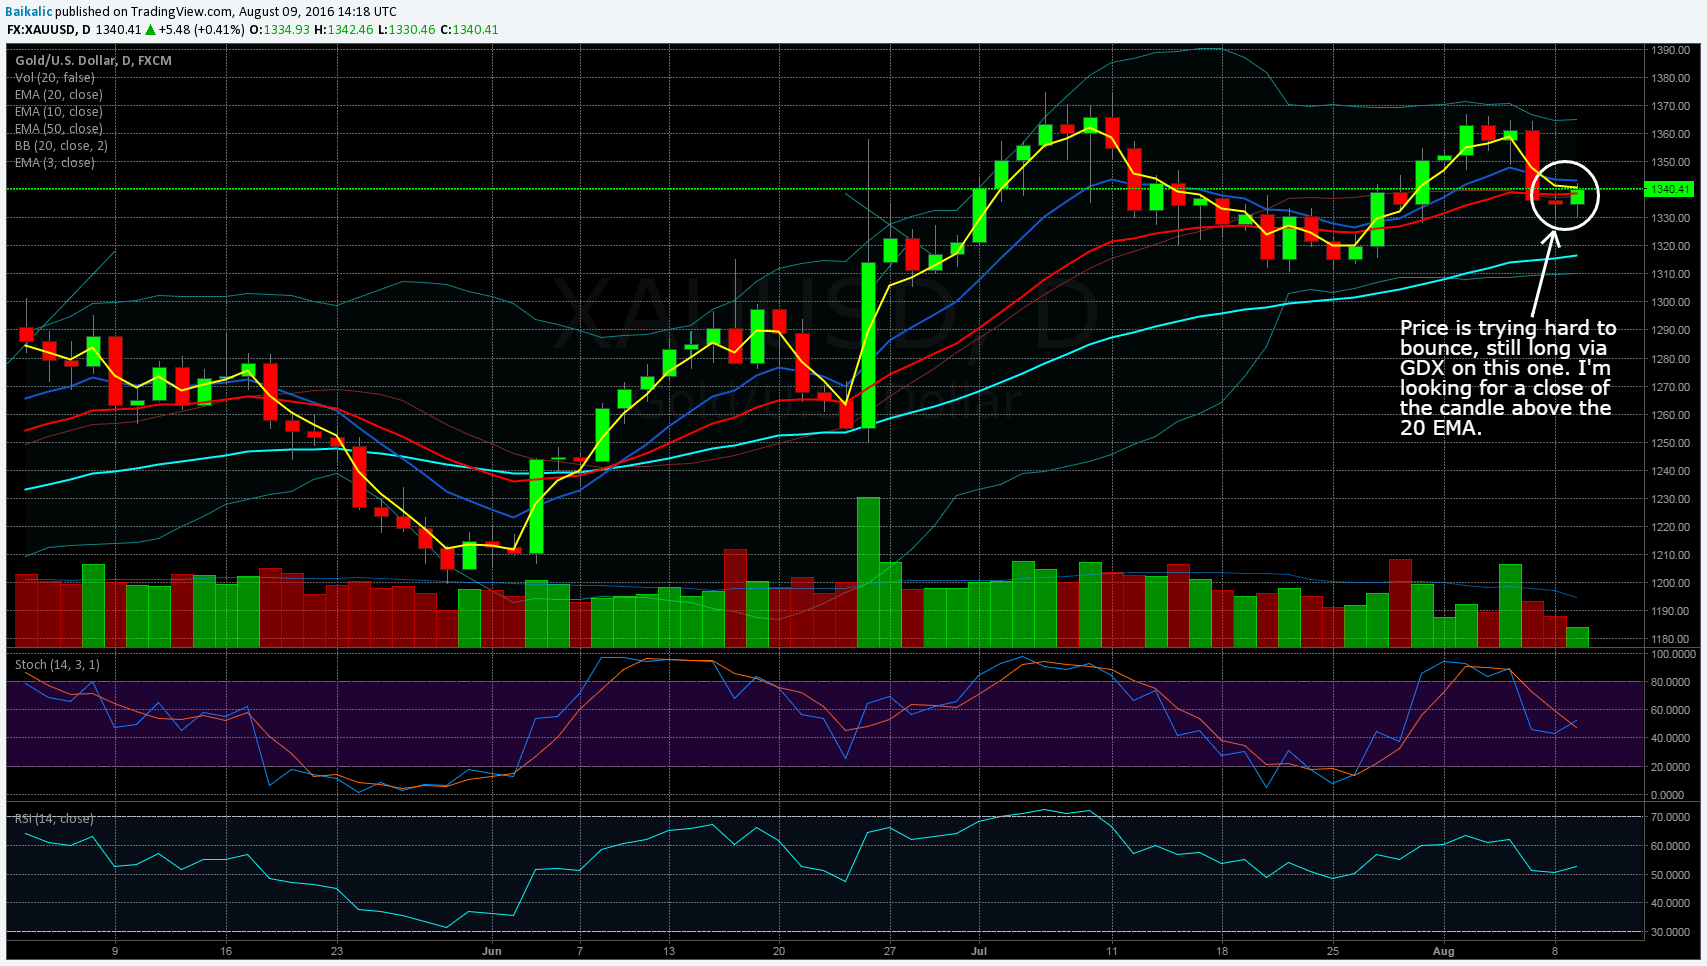Click the high price H:1342.46 value

[x=344, y=30]
